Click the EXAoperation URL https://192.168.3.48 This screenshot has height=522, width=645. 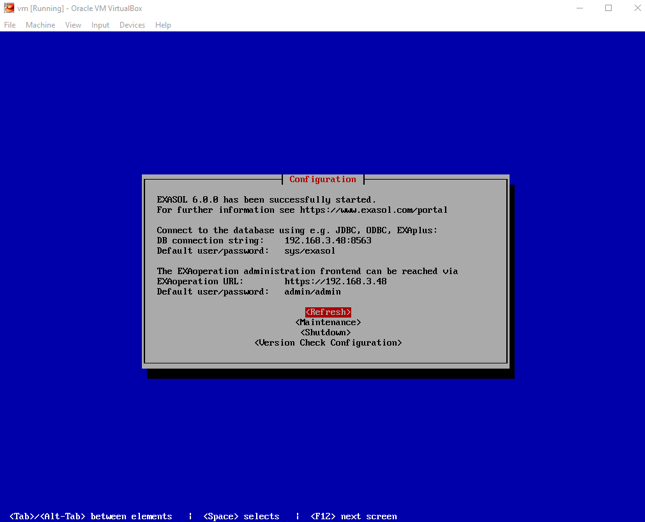pos(336,281)
